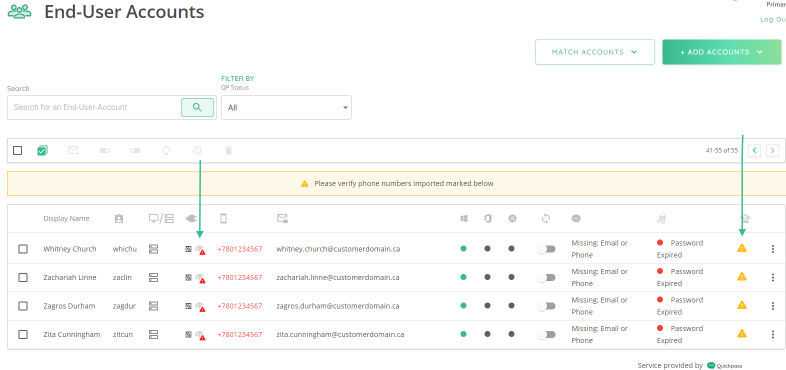The height and width of the screenshot is (370, 786).
Task: Click warning triangle for Whitney Church
Action: point(742,248)
